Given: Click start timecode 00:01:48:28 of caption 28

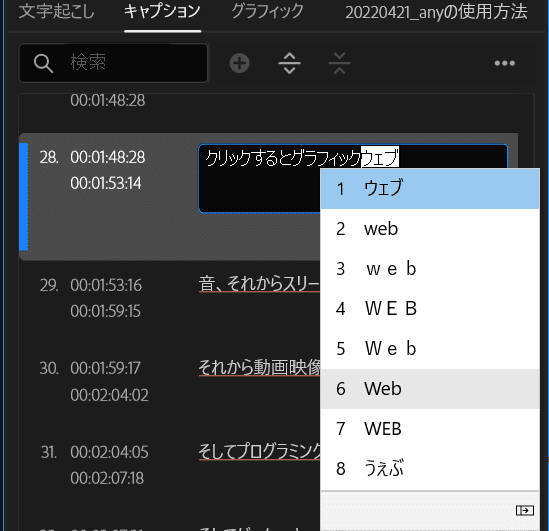Looking at the screenshot, I should [x=107, y=157].
